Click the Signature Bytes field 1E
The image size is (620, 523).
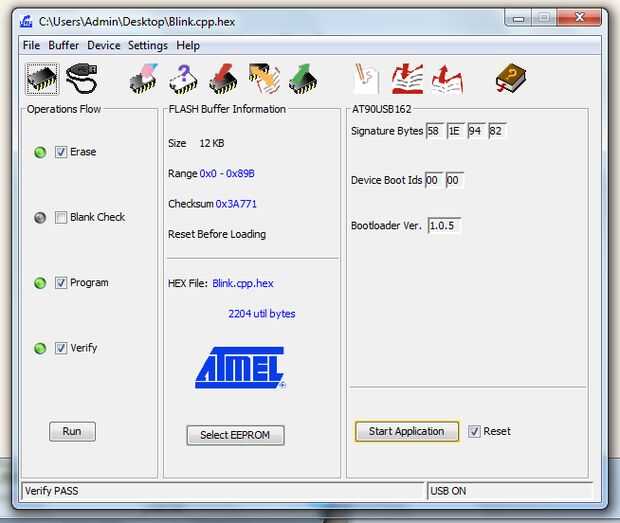coord(455,131)
